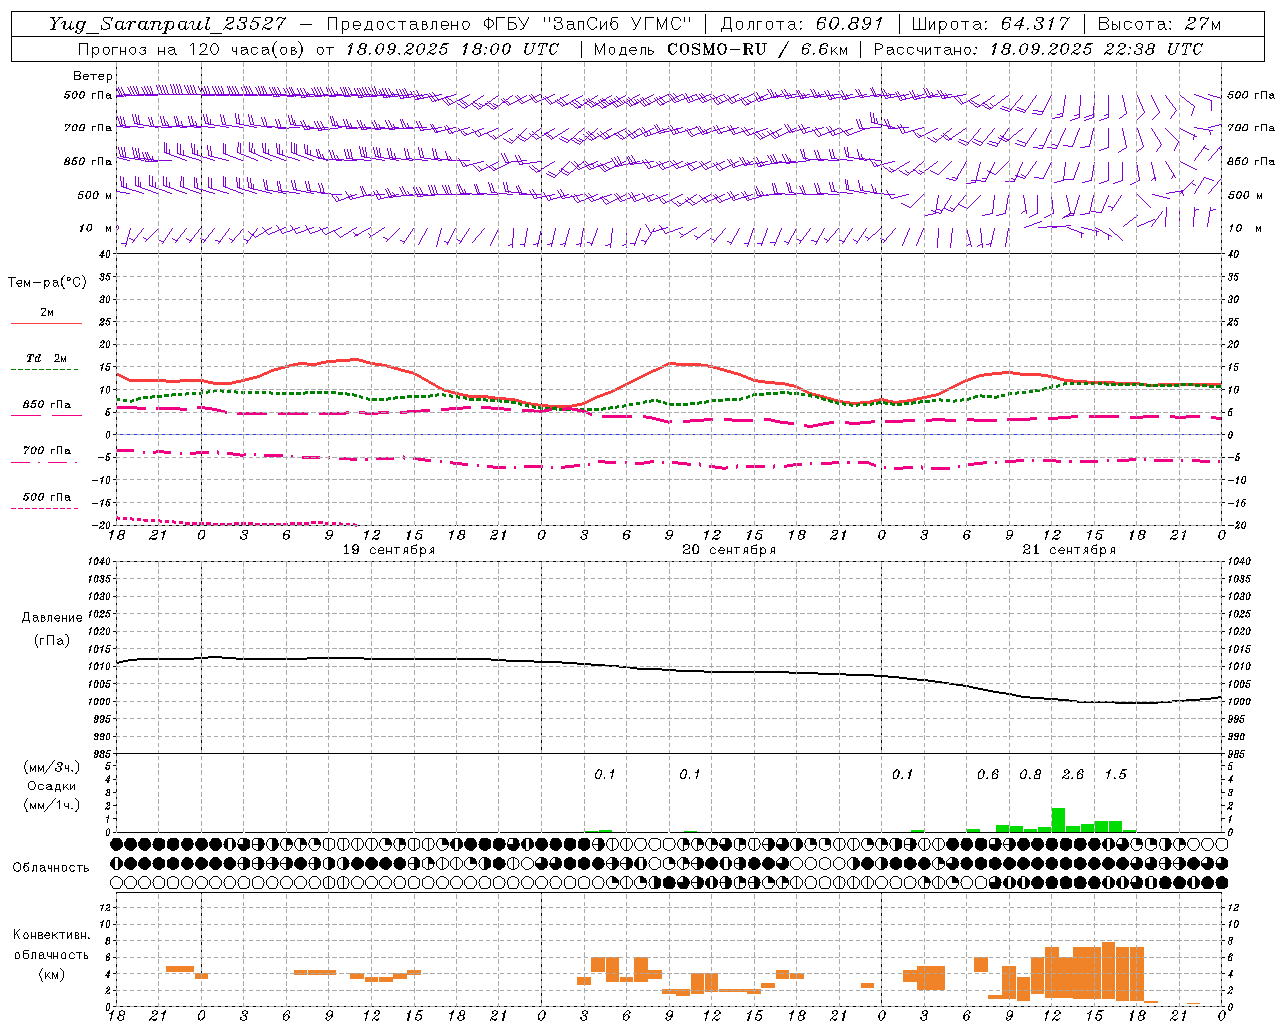Click the precipitation total 2.6
Viewport: 1280px width, 1024px height.
click(1073, 775)
